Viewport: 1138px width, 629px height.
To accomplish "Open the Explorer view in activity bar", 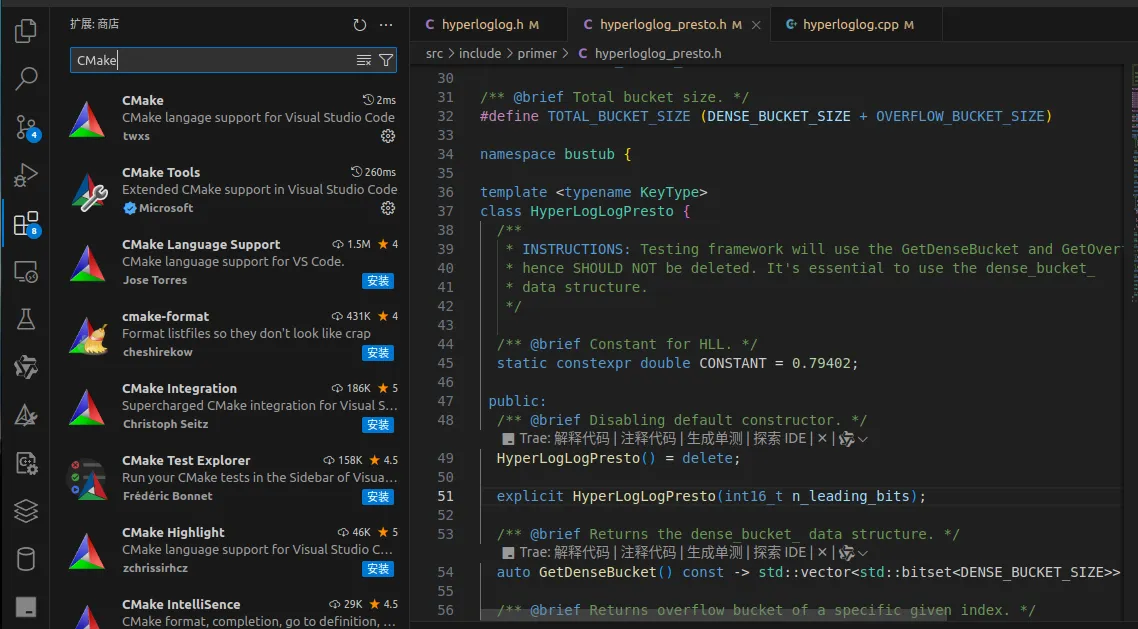I will [x=26, y=31].
